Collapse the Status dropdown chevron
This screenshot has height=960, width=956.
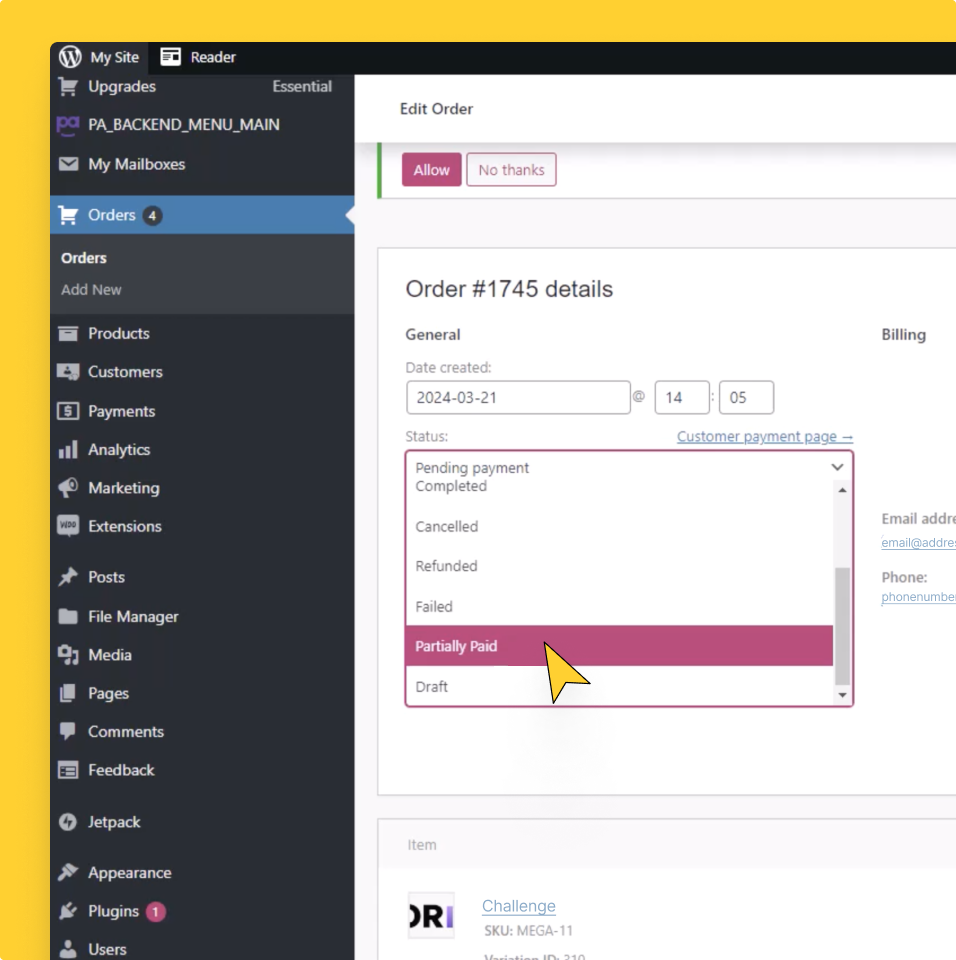(837, 467)
